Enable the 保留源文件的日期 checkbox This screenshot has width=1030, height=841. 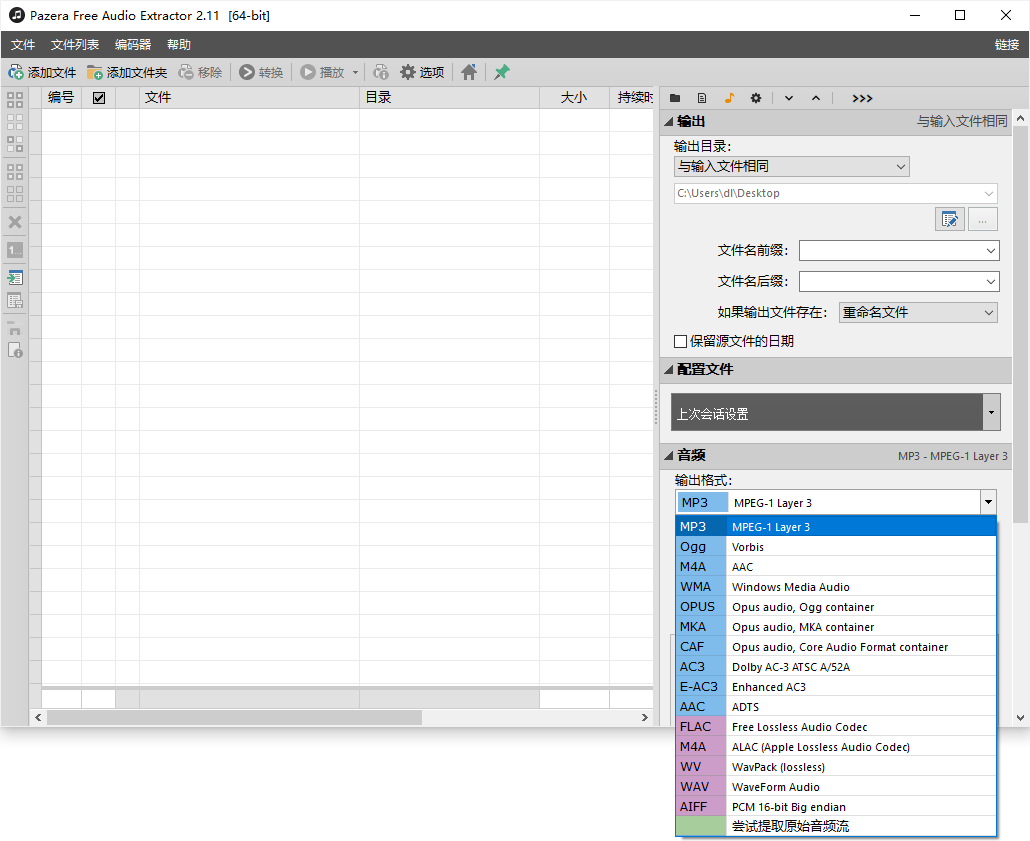[681, 341]
